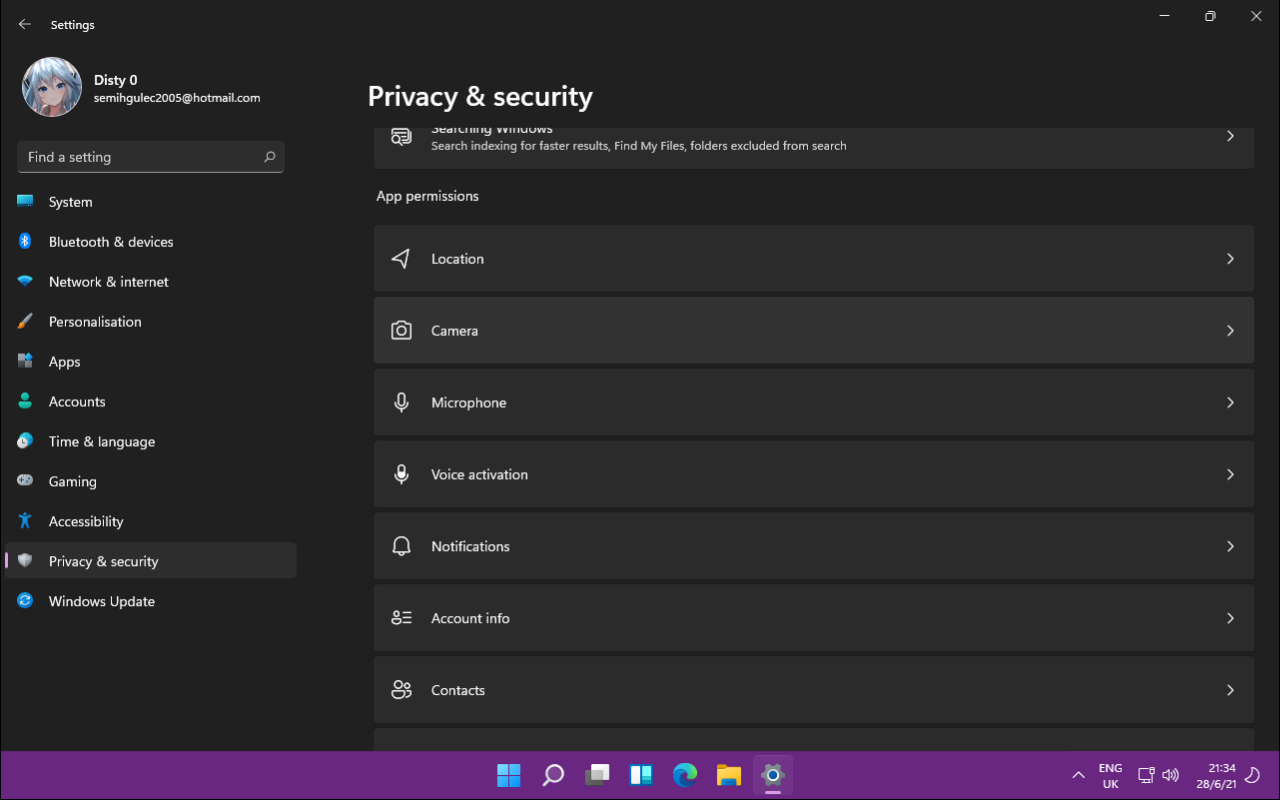Launch Microsoft Edge from the taskbar
1280x800 pixels.
(685, 775)
